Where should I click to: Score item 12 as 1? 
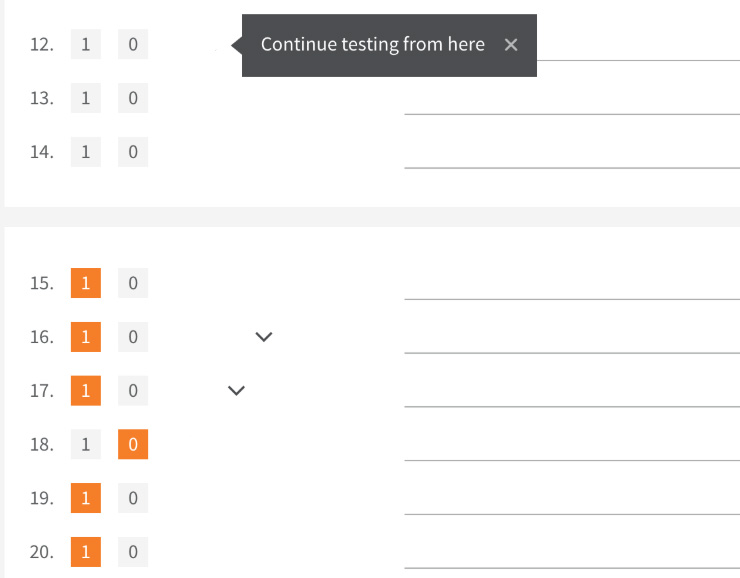[86, 44]
